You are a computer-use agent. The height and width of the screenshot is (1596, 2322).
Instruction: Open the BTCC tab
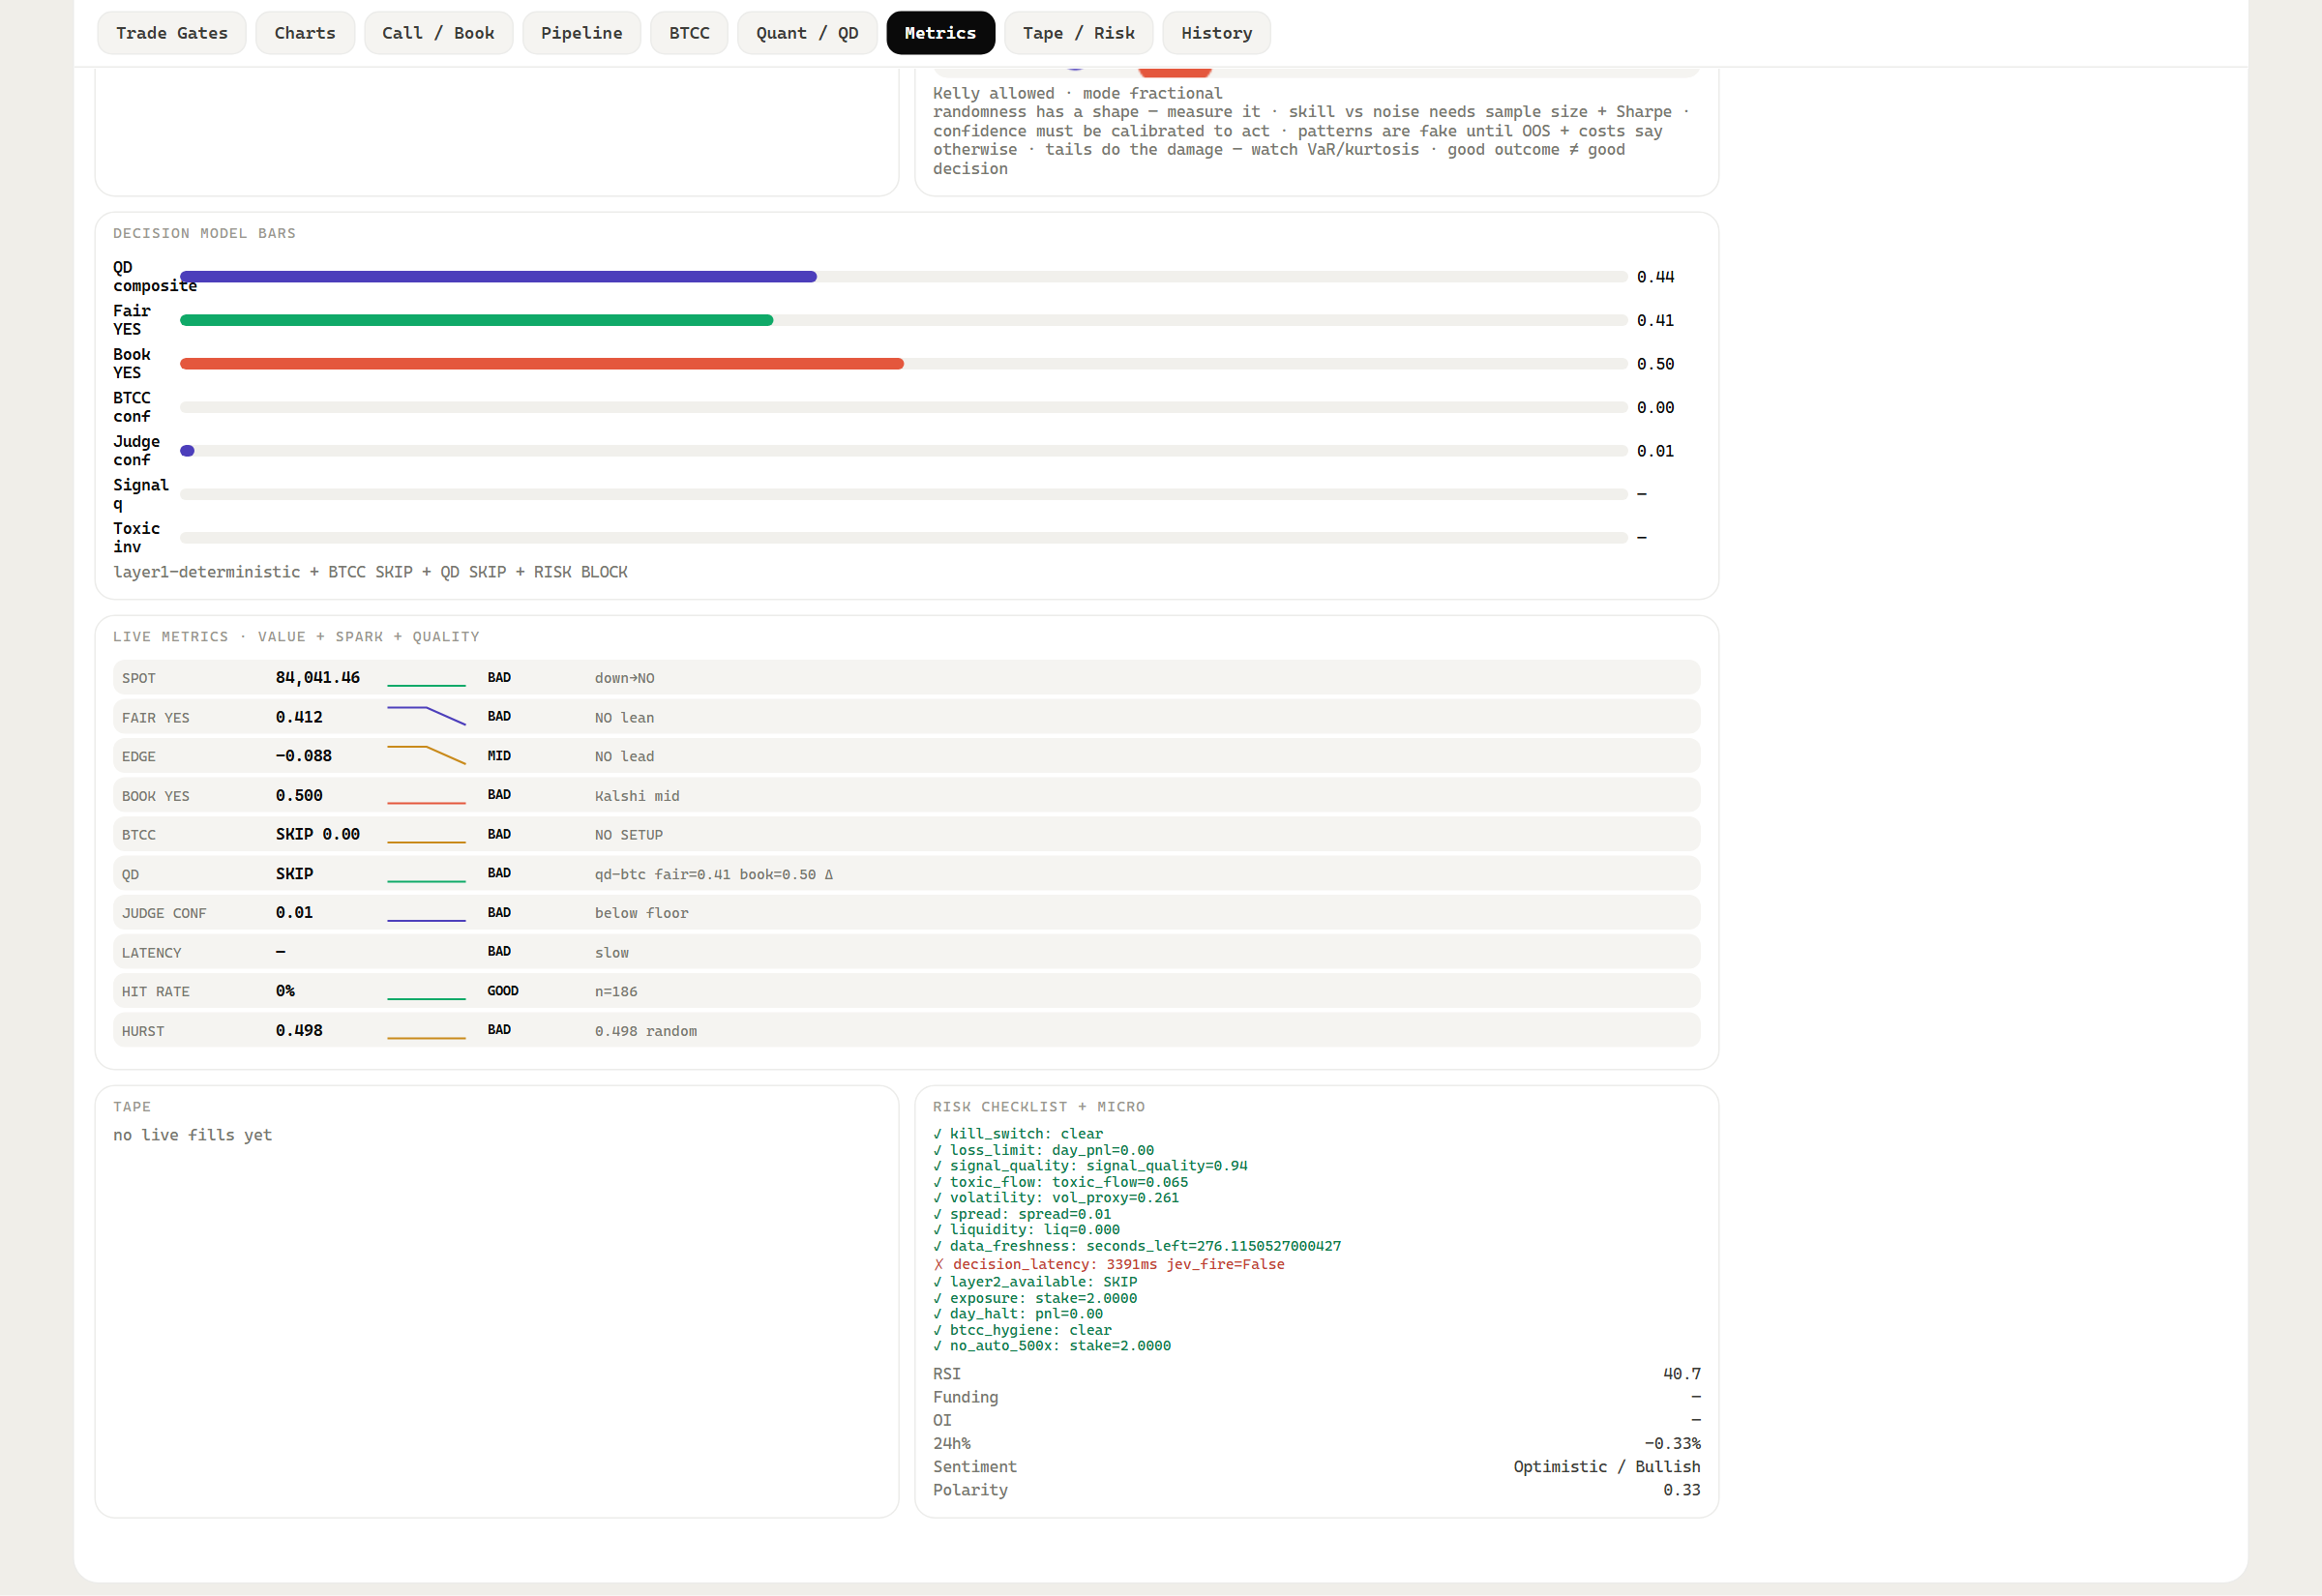pyautogui.click(x=689, y=33)
